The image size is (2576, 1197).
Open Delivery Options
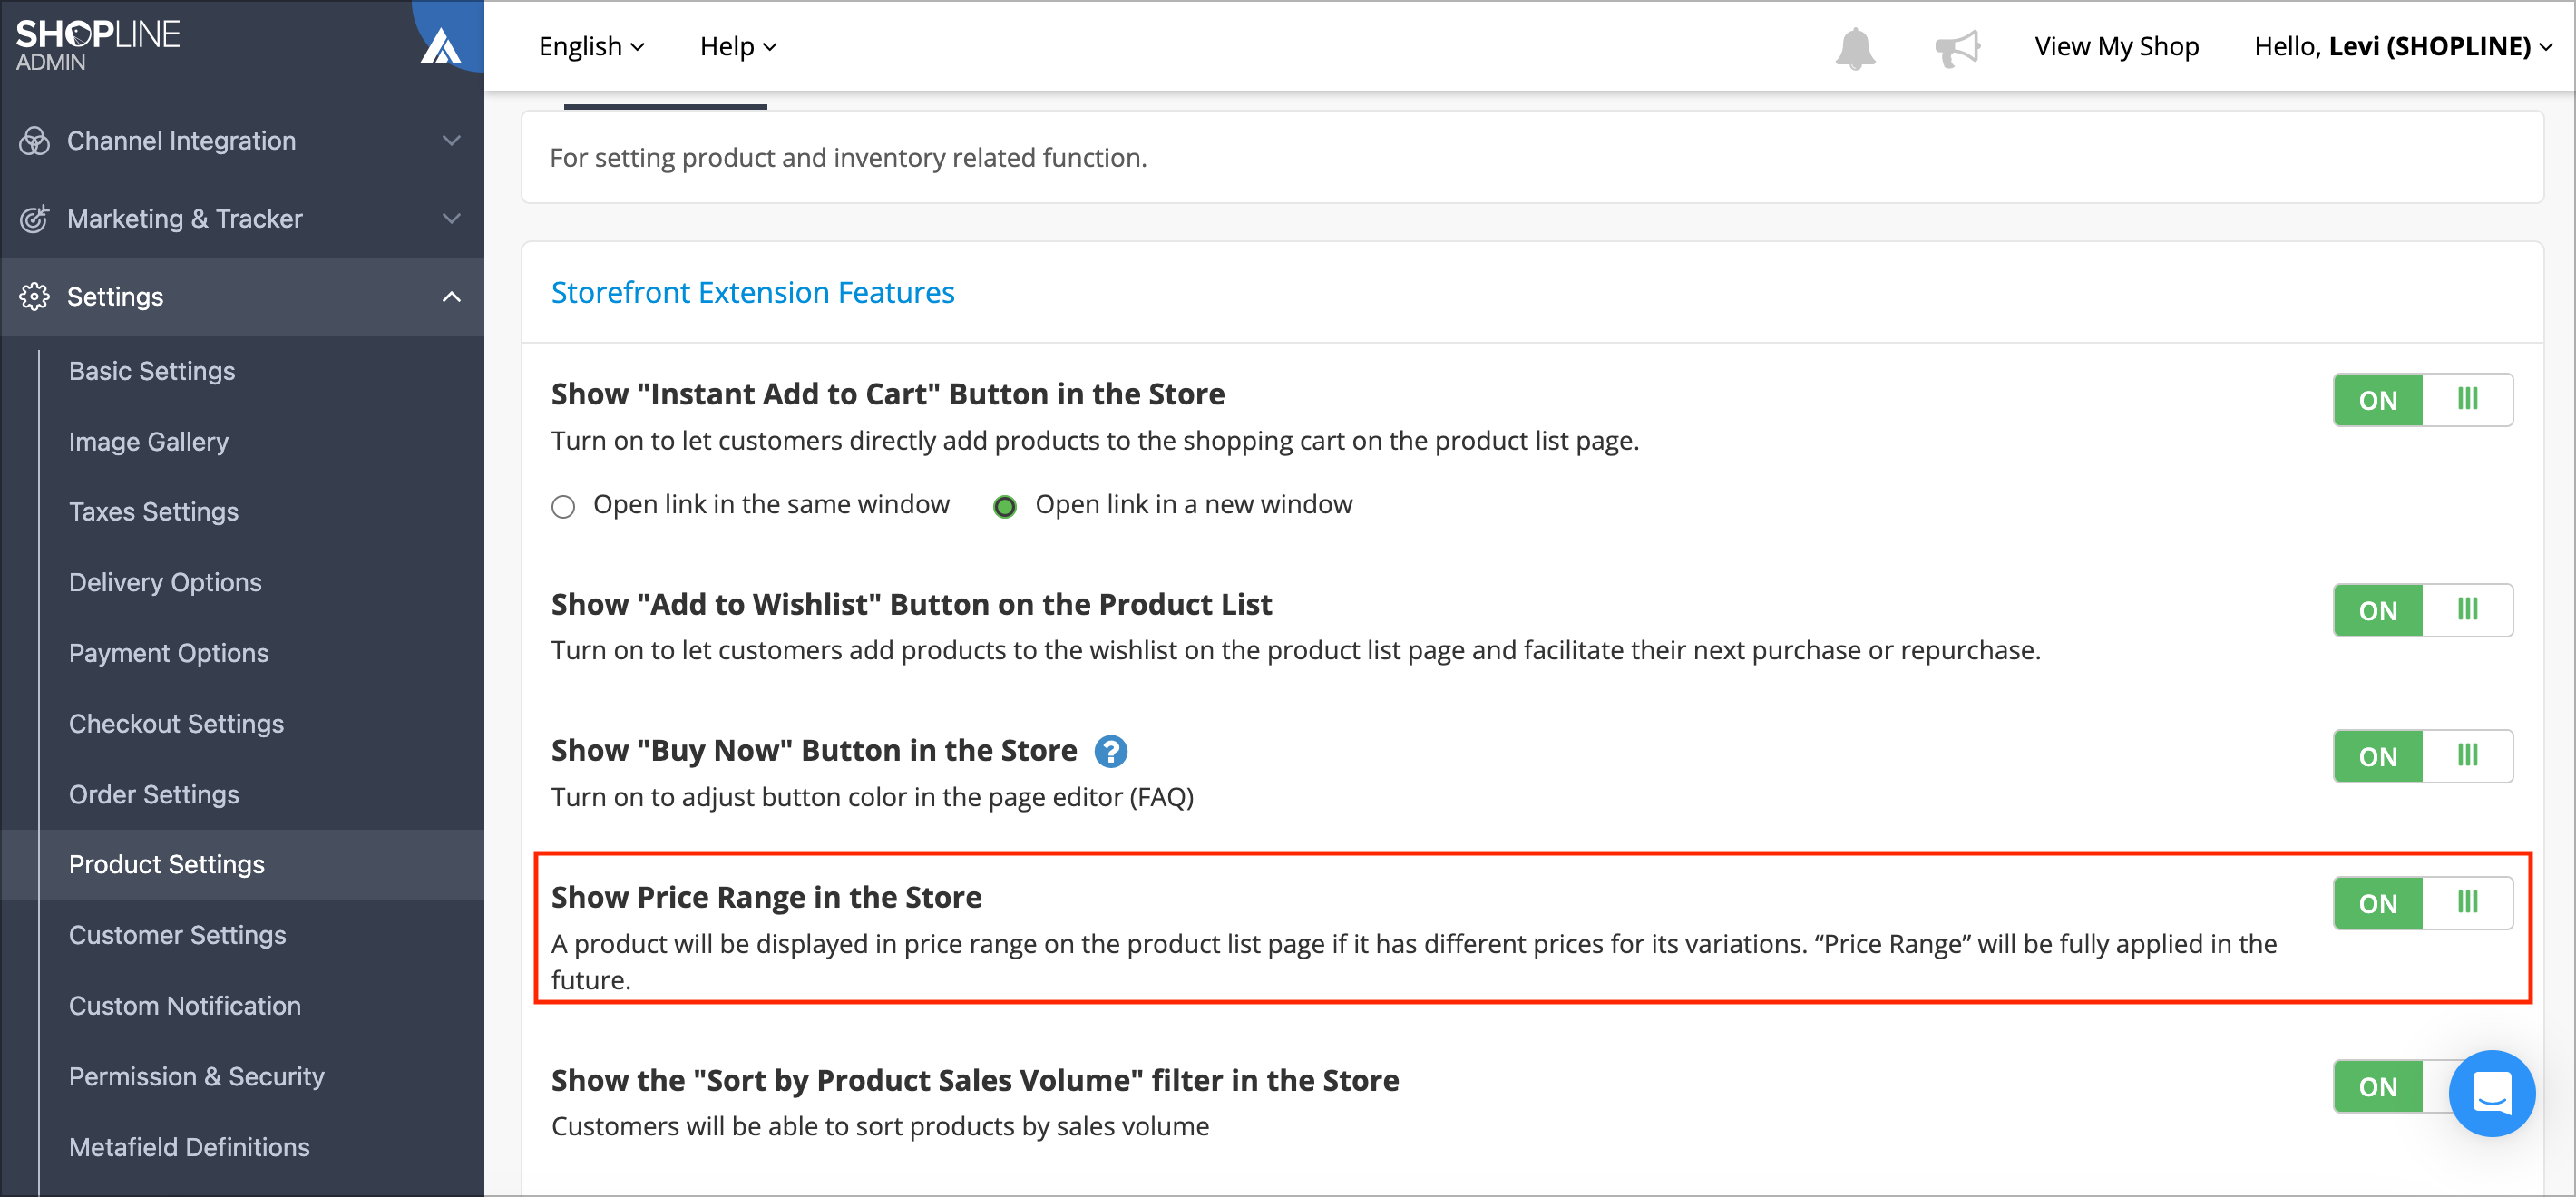[165, 583]
